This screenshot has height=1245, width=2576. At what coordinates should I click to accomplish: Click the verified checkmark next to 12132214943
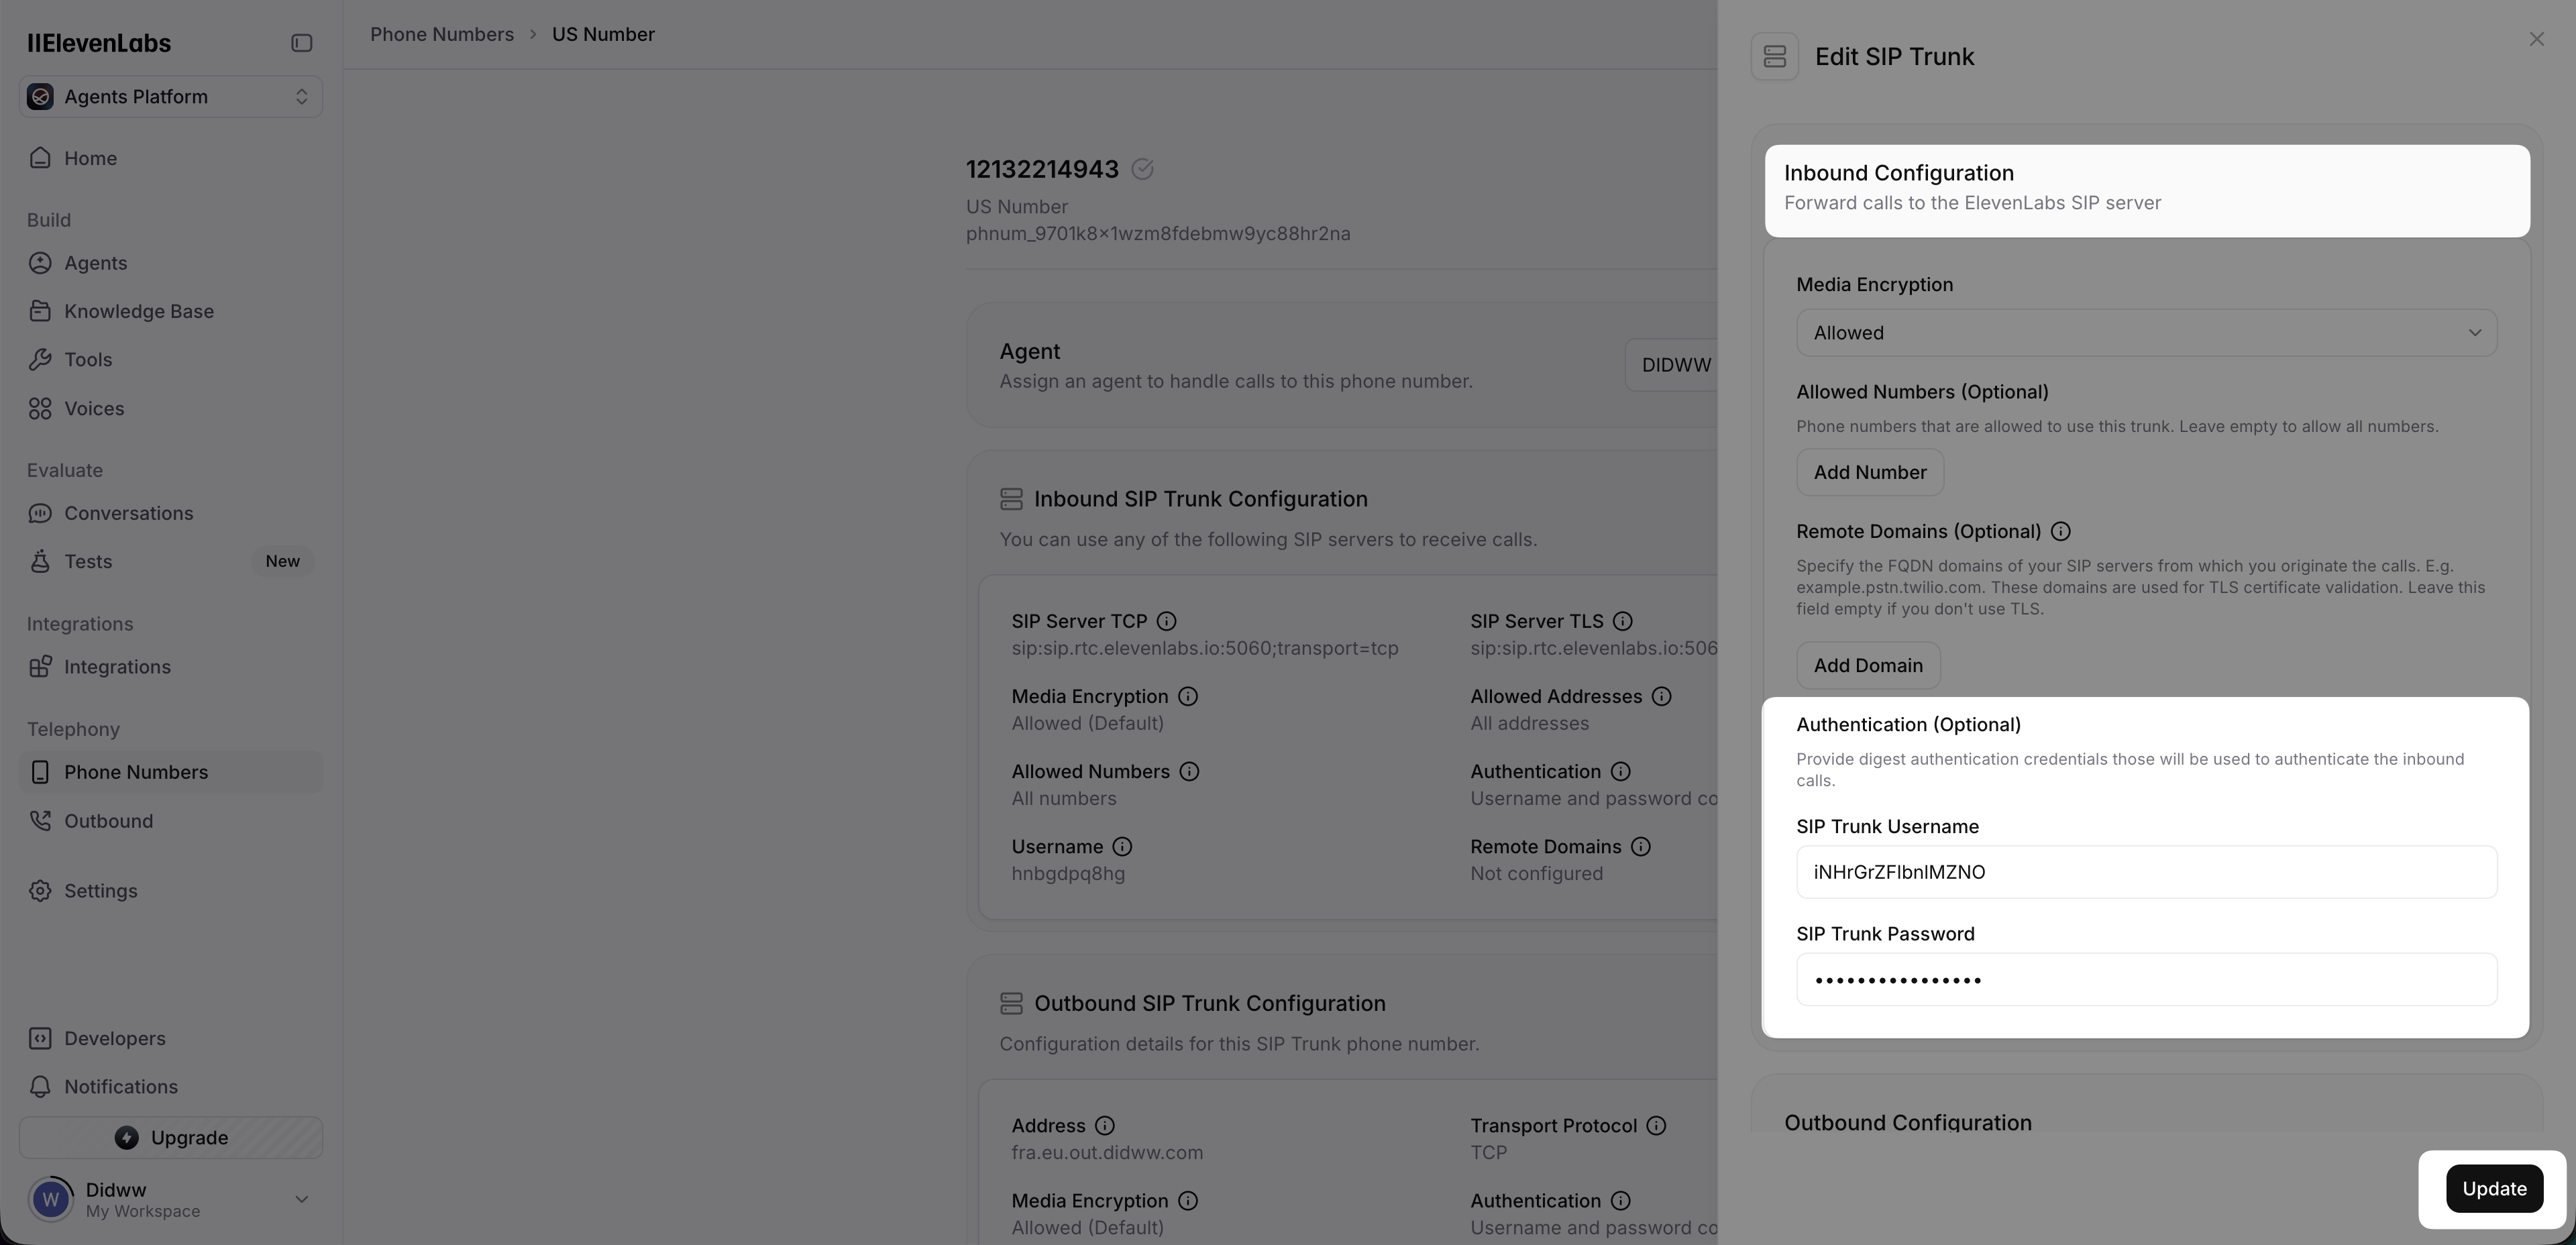pyautogui.click(x=1142, y=170)
